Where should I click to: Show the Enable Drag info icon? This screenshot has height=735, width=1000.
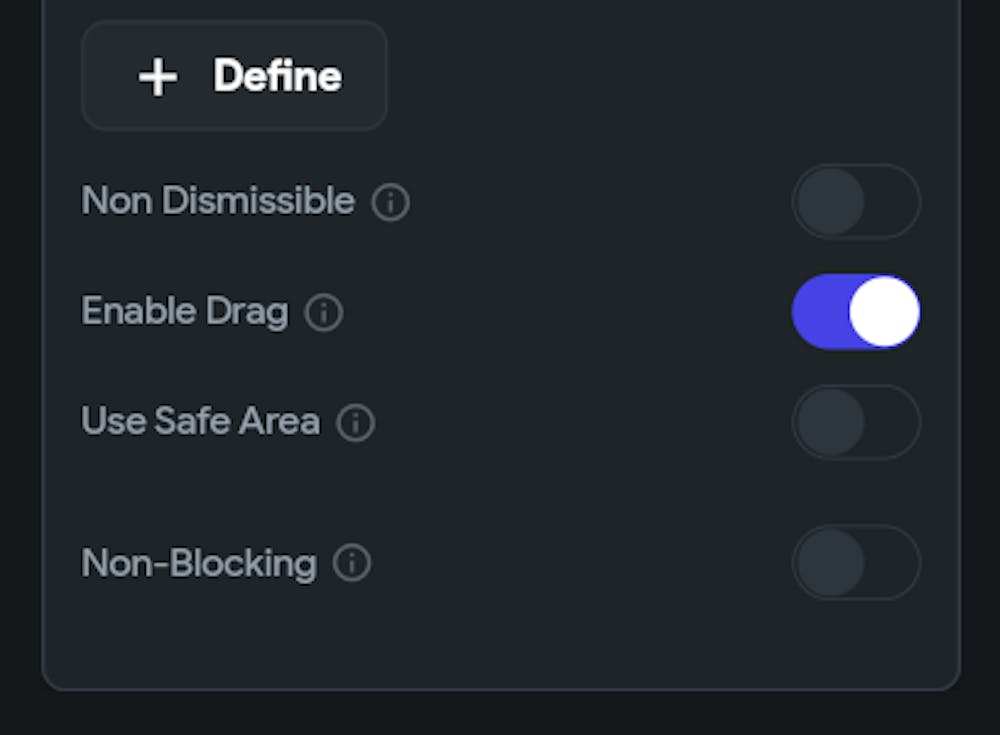pos(323,313)
